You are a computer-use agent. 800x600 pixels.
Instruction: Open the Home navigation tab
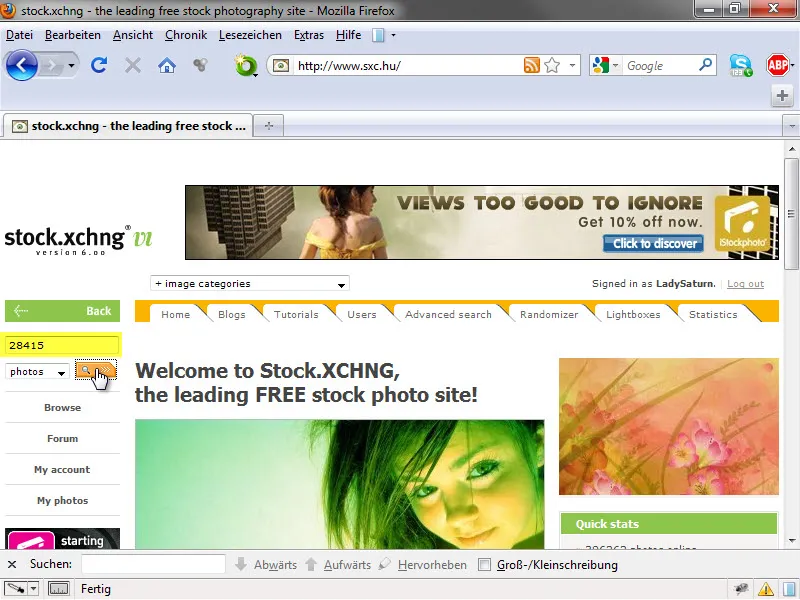[x=176, y=314]
